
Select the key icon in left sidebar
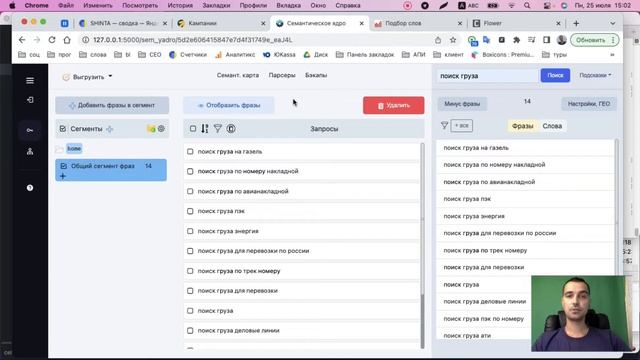pos(30,130)
